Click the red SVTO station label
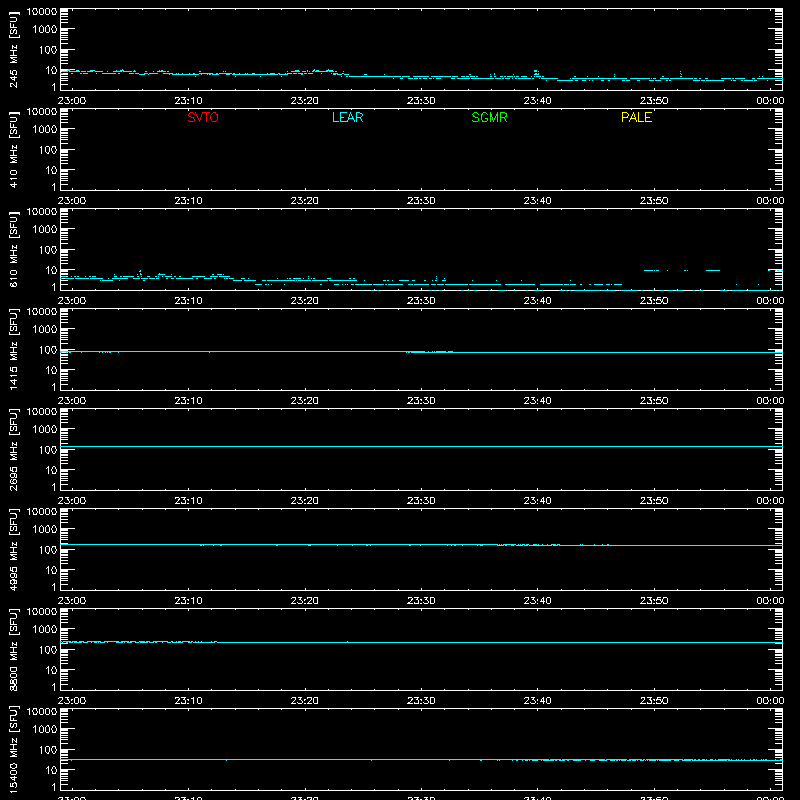This screenshot has height=800, width=800. [203, 117]
